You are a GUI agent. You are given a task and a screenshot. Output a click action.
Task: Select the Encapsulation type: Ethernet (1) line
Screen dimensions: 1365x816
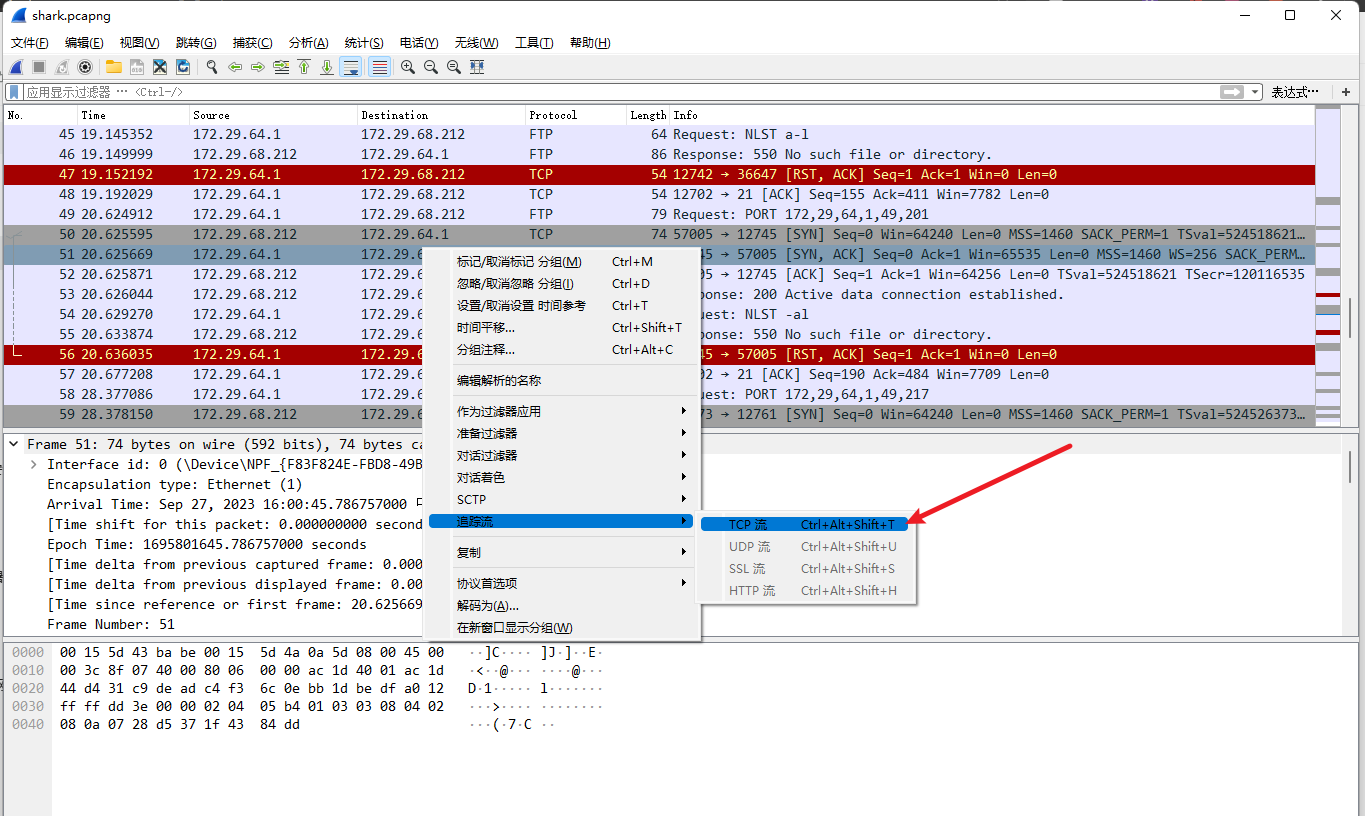click(x=174, y=484)
